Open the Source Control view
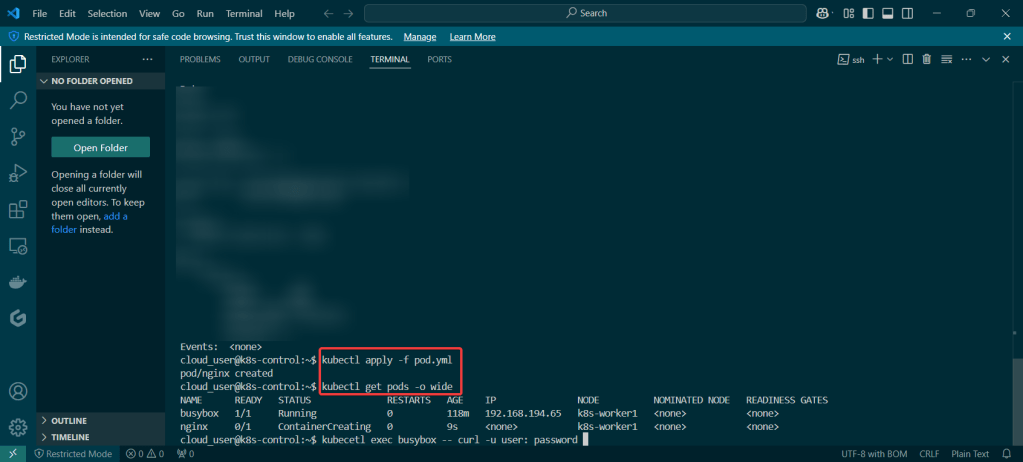1023x462 pixels. (18, 136)
